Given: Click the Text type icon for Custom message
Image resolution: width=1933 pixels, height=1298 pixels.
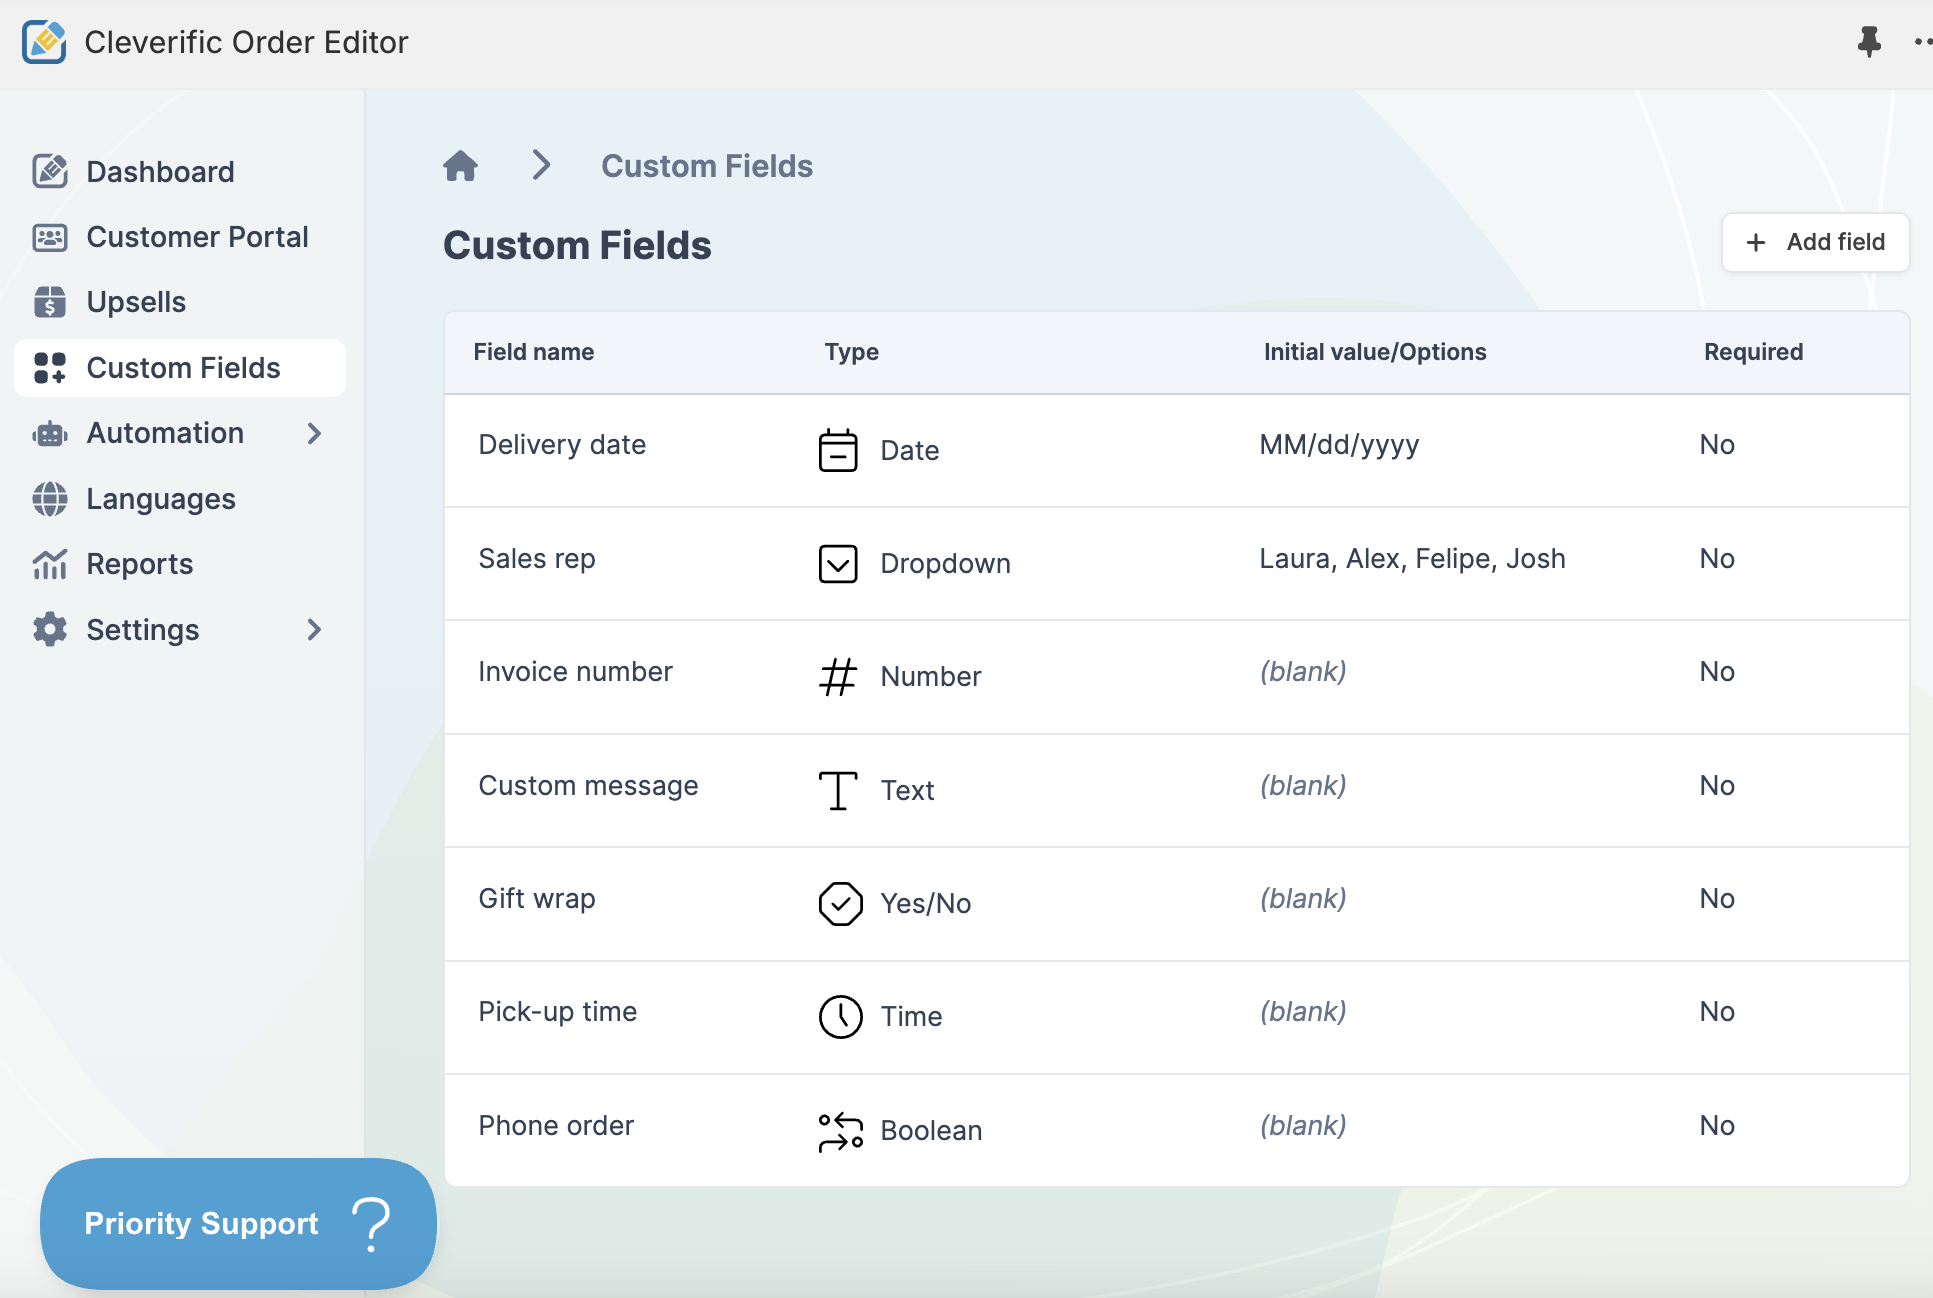Looking at the screenshot, I should point(838,790).
